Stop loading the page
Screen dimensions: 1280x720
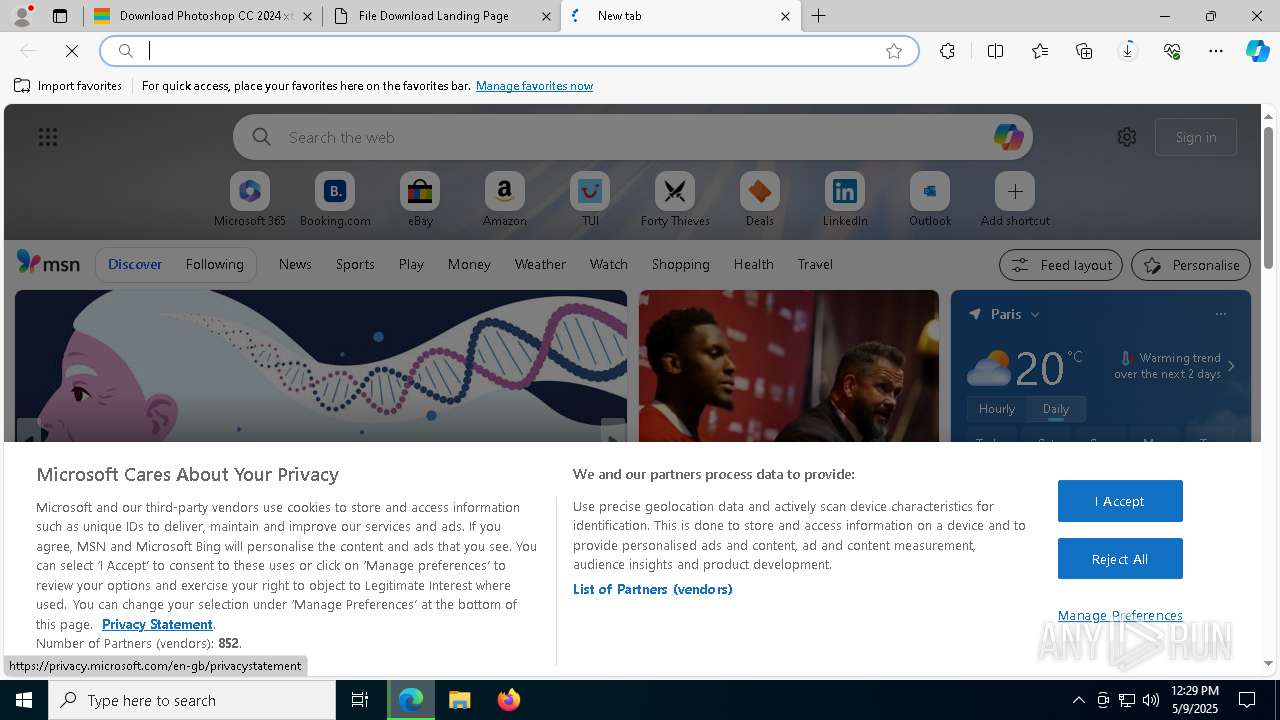pyautogui.click(x=72, y=51)
